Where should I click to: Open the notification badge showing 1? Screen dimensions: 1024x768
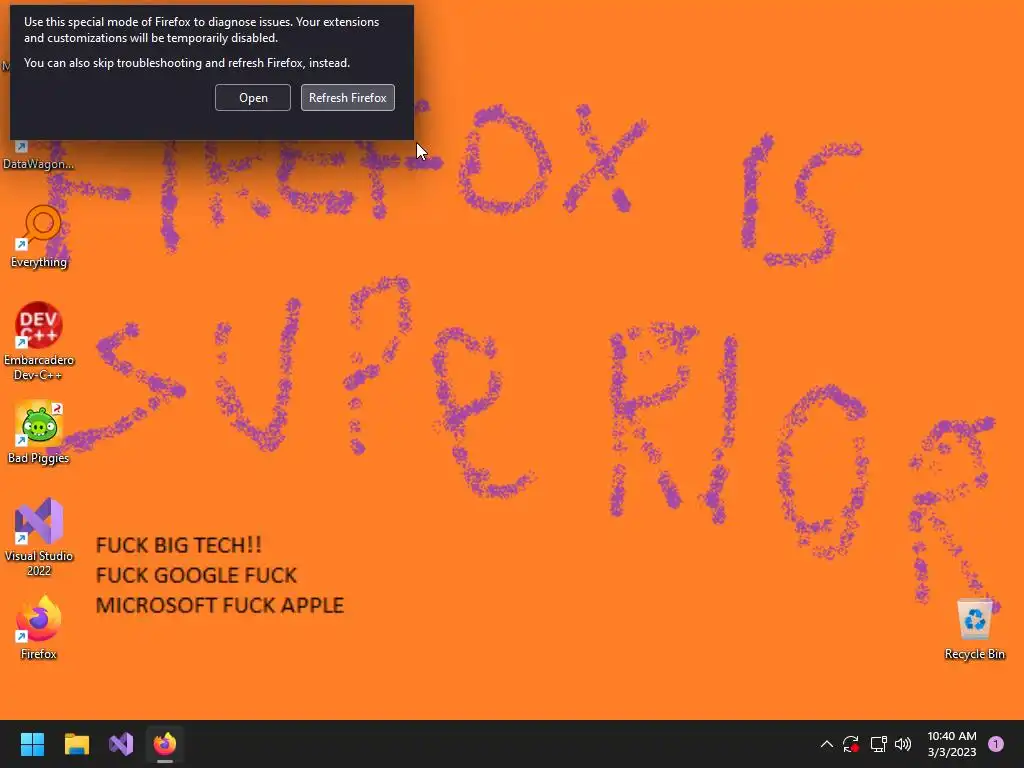(995, 744)
